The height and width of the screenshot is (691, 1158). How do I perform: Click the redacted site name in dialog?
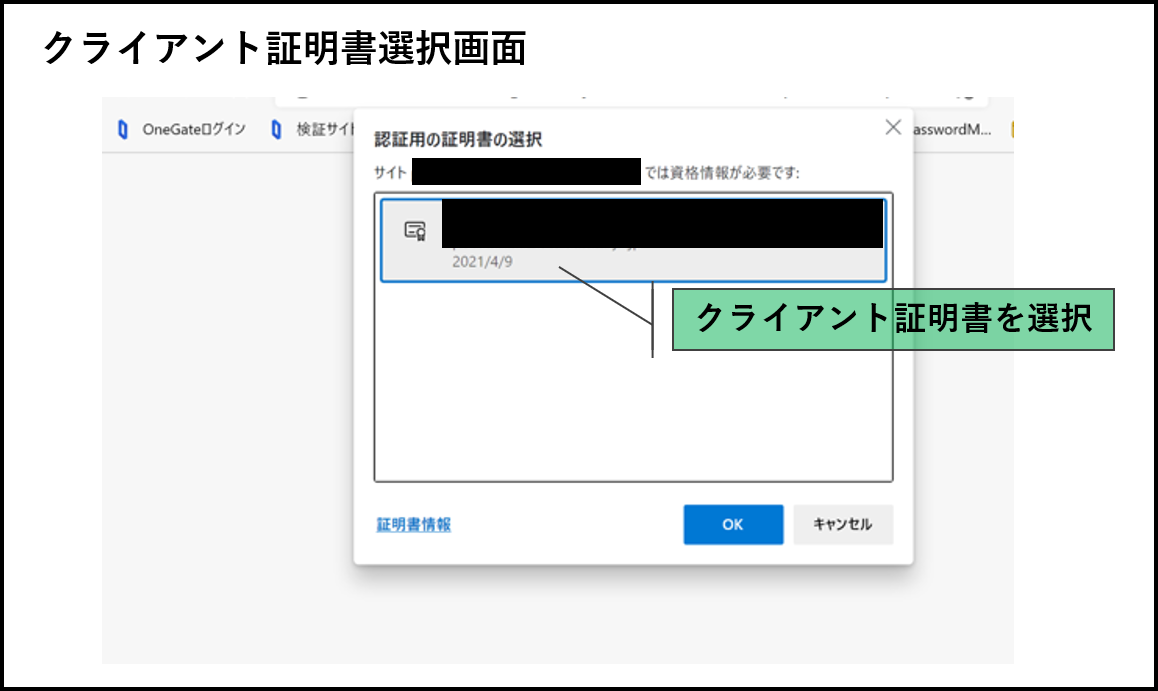point(526,172)
